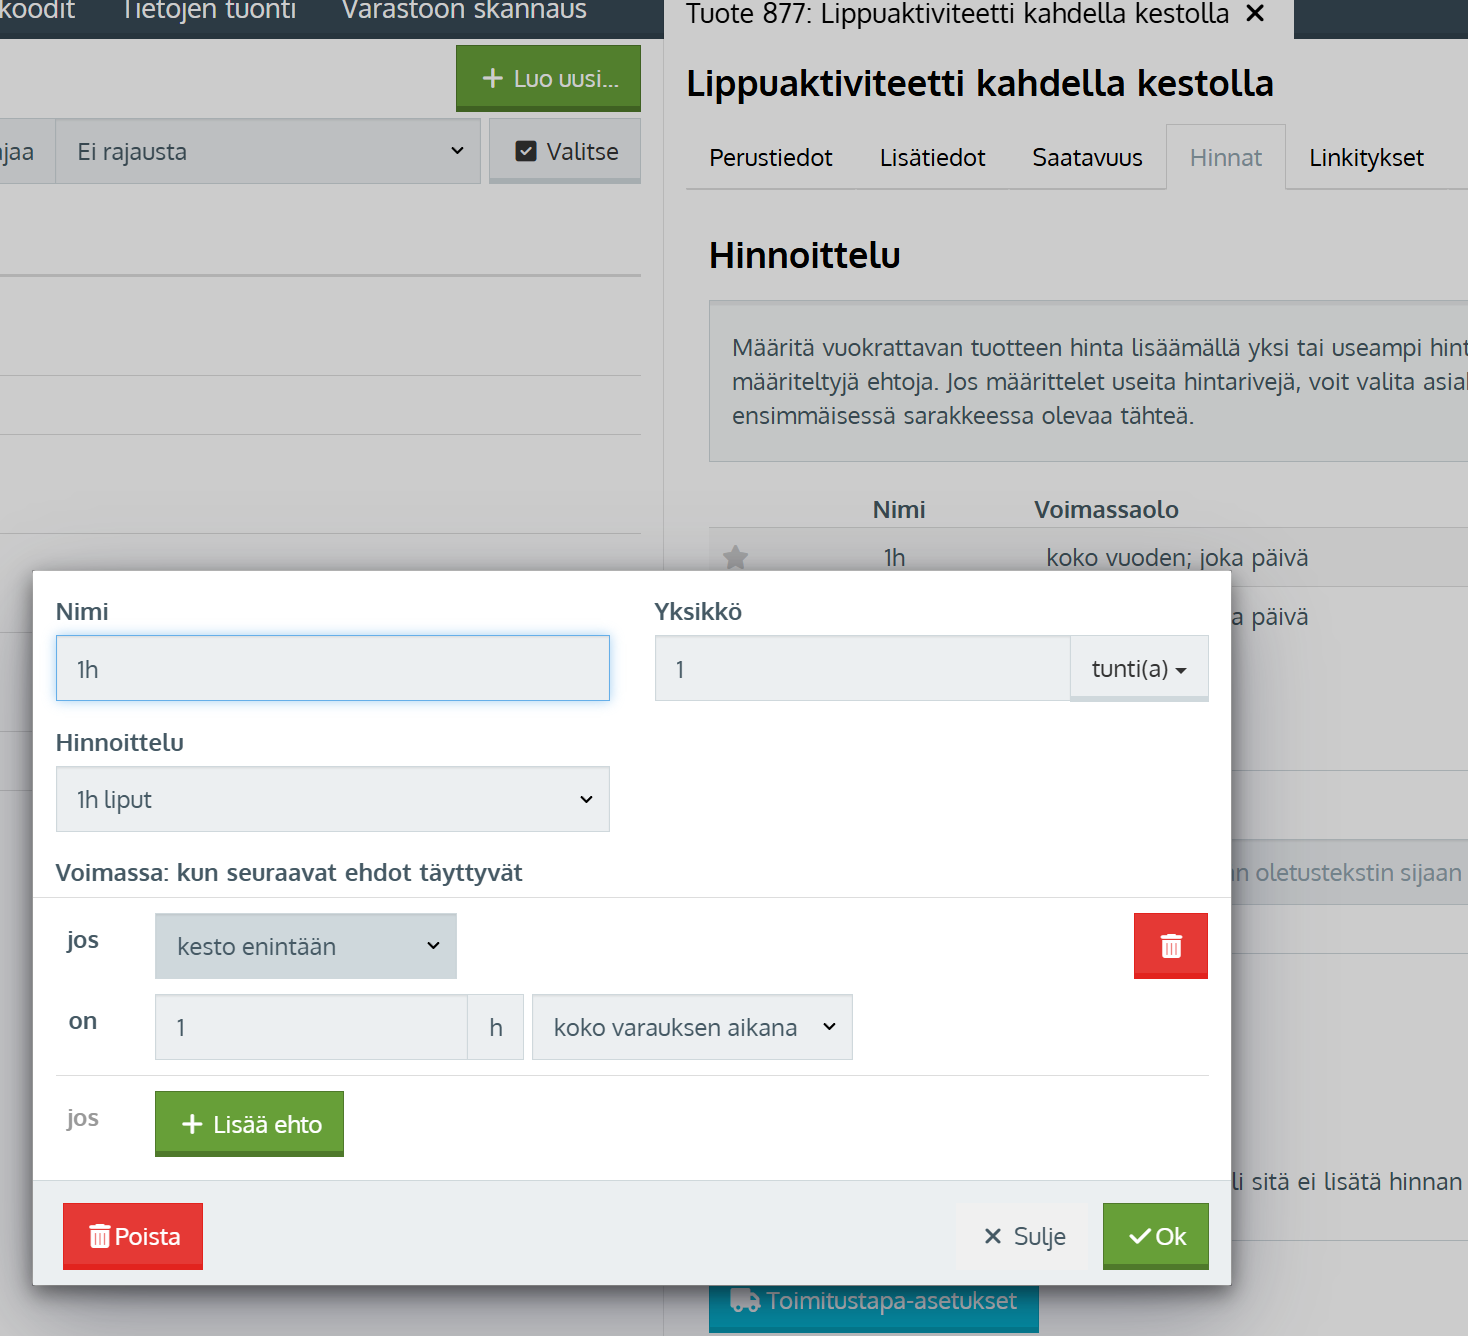The height and width of the screenshot is (1336, 1468).
Task: Open the kesto enintään condition dropdown
Action: click(x=306, y=946)
